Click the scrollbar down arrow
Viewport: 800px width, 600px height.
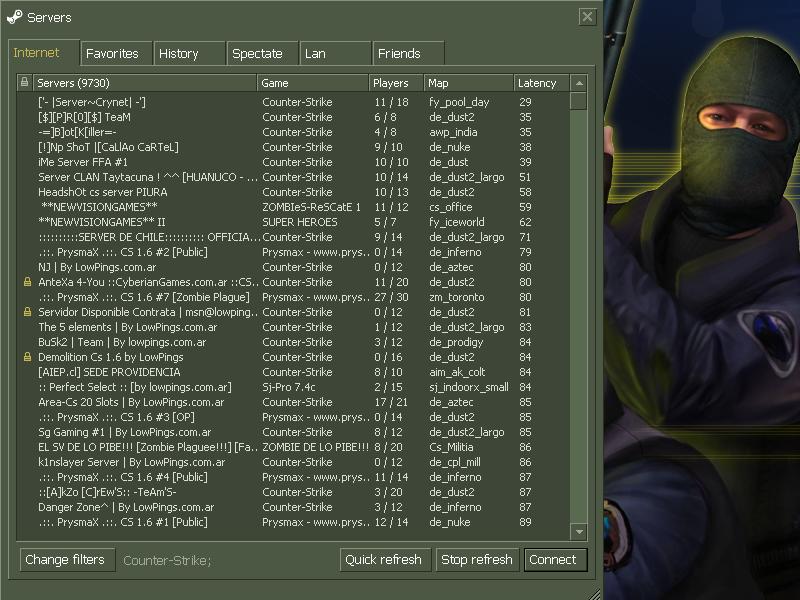(x=579, y=532)
